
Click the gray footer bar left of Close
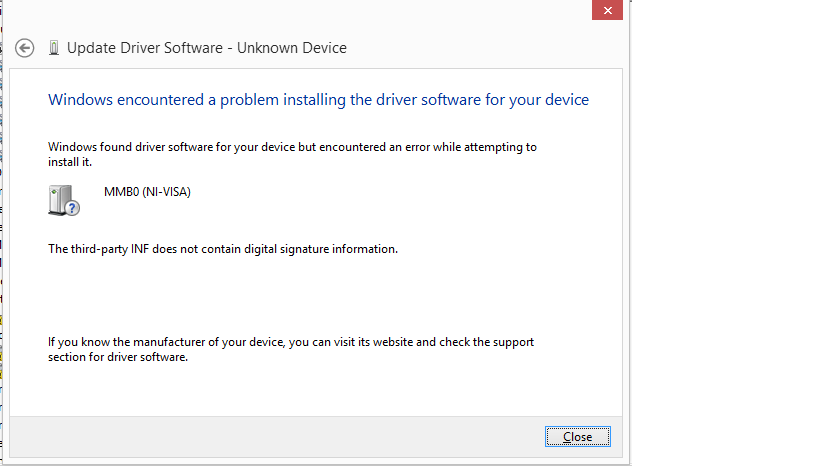click(277, 437)
